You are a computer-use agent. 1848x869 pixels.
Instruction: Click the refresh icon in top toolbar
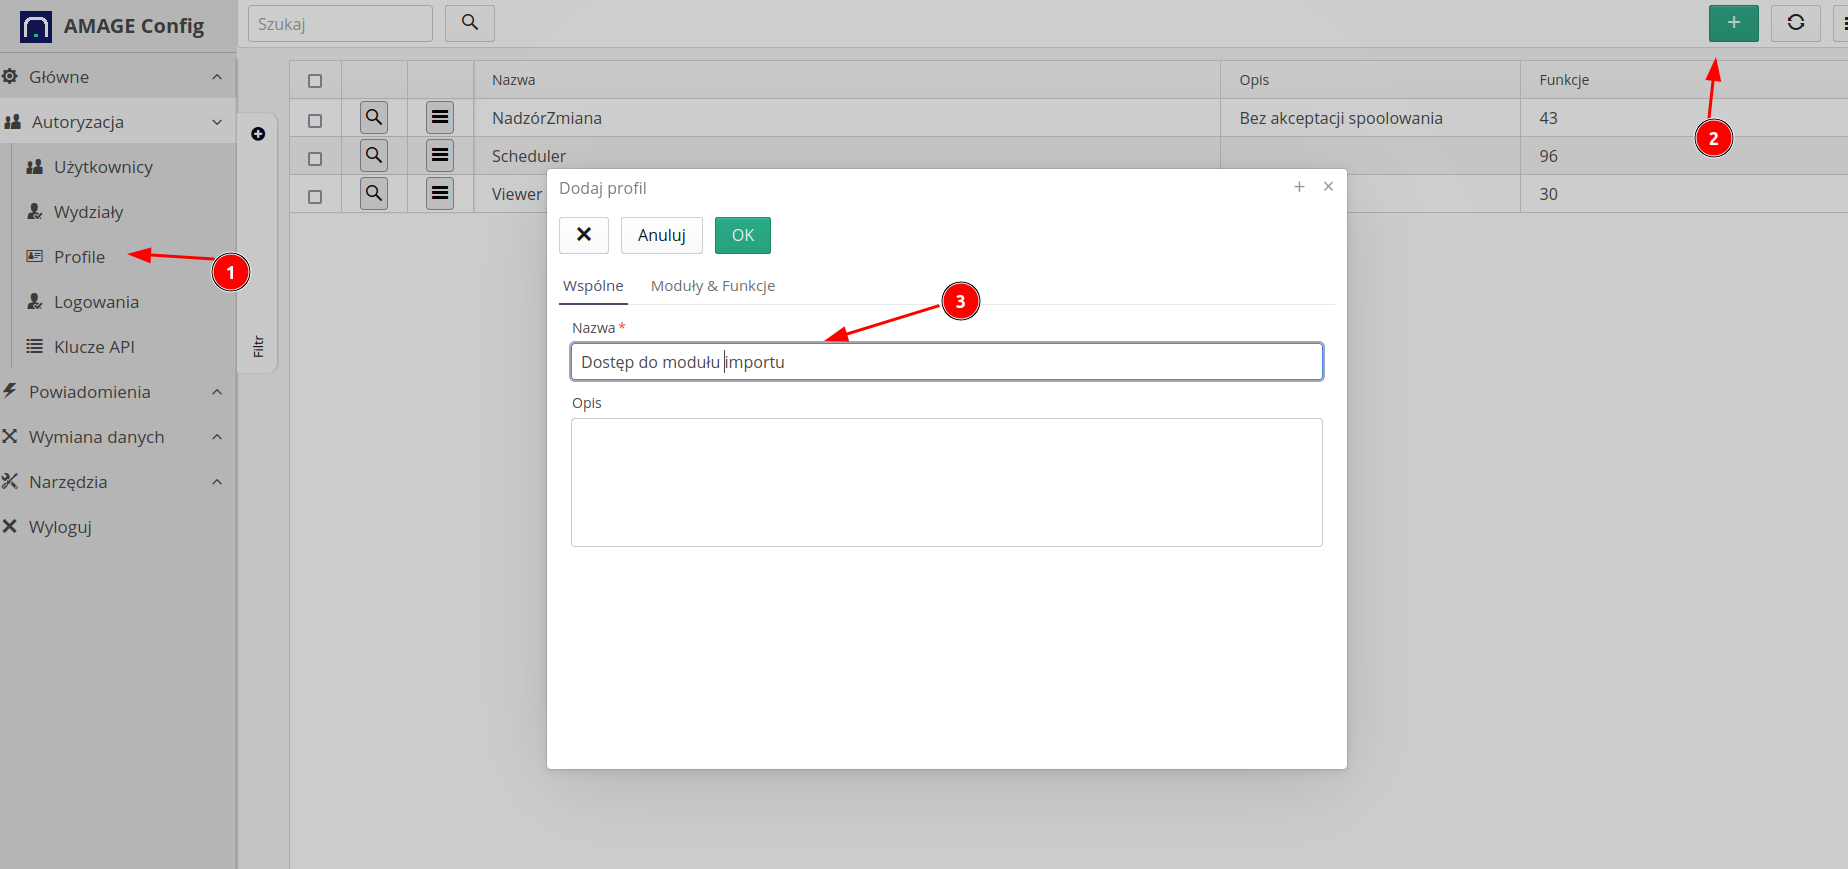(1795, 23)
